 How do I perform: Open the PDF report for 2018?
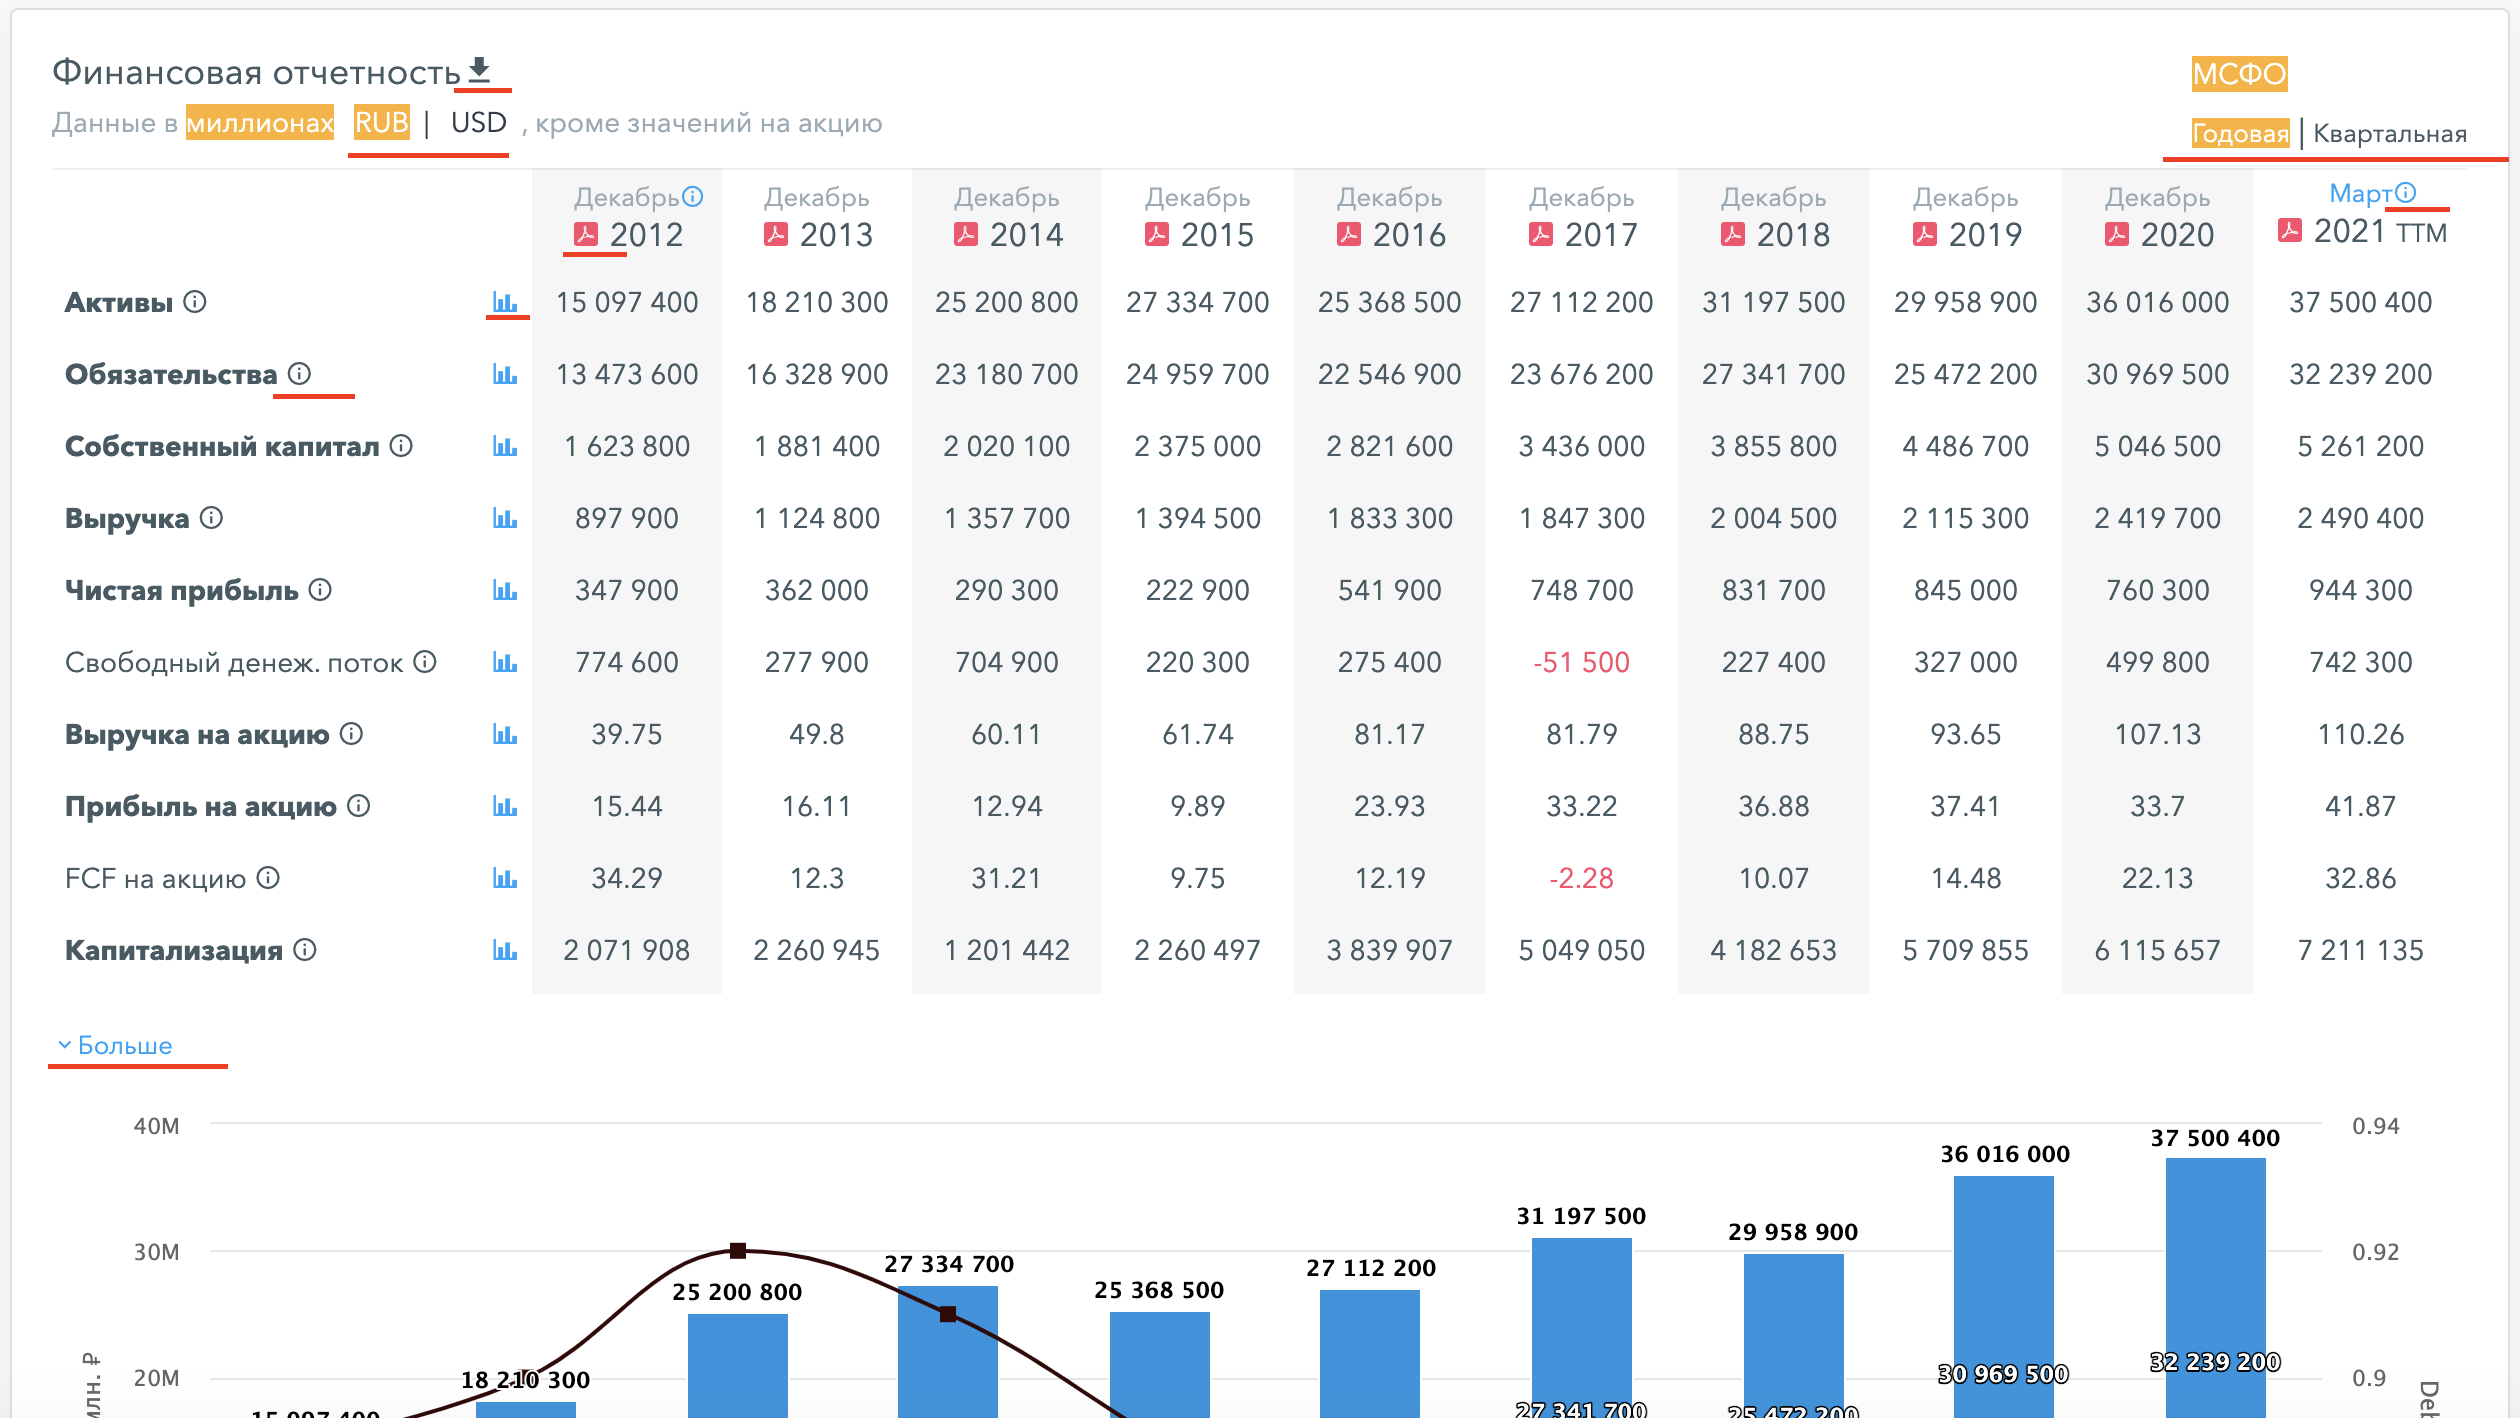1733,234
